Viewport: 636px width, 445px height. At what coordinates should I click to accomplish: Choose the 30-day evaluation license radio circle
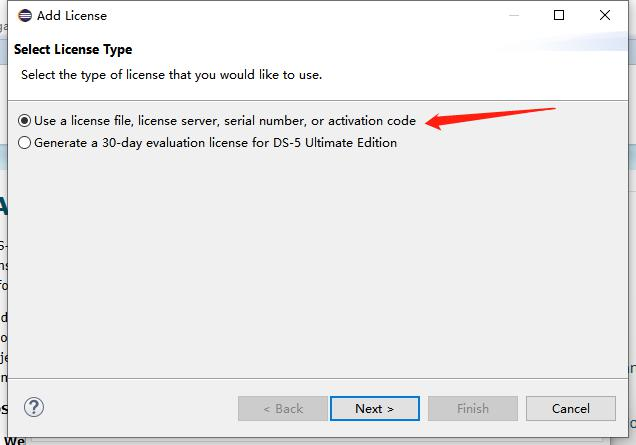(x=25, y=143)
